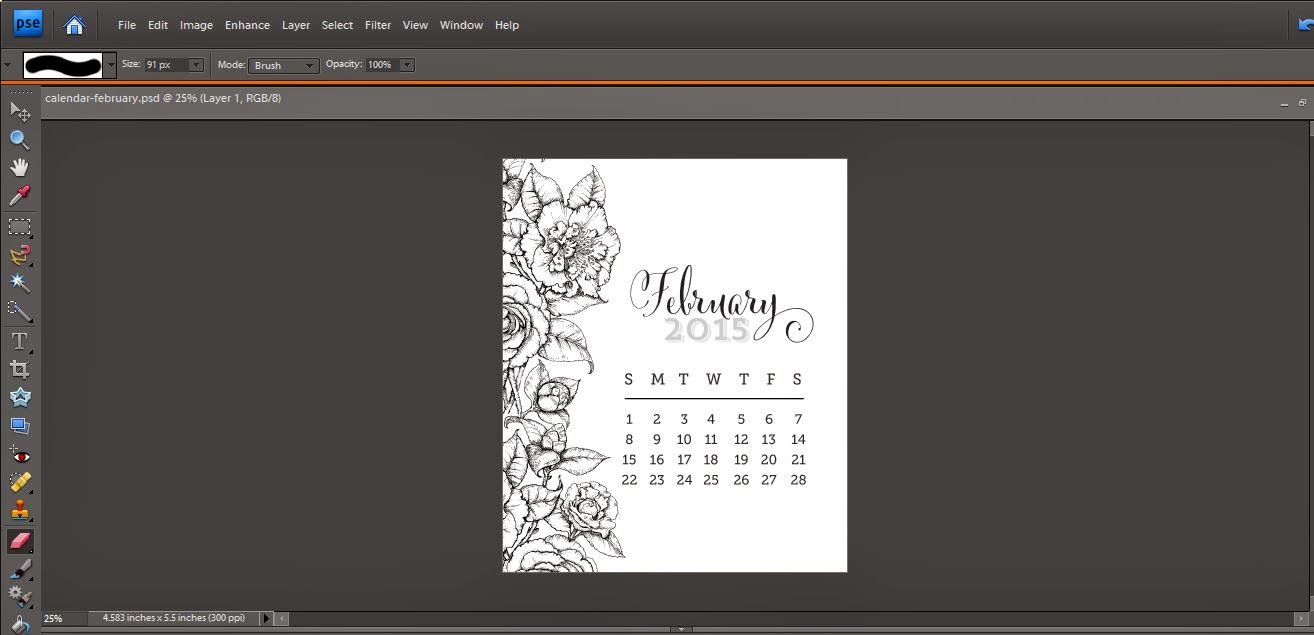
Task: Select the Cookie Cutter star tool
Action: [x=20, y=397]
